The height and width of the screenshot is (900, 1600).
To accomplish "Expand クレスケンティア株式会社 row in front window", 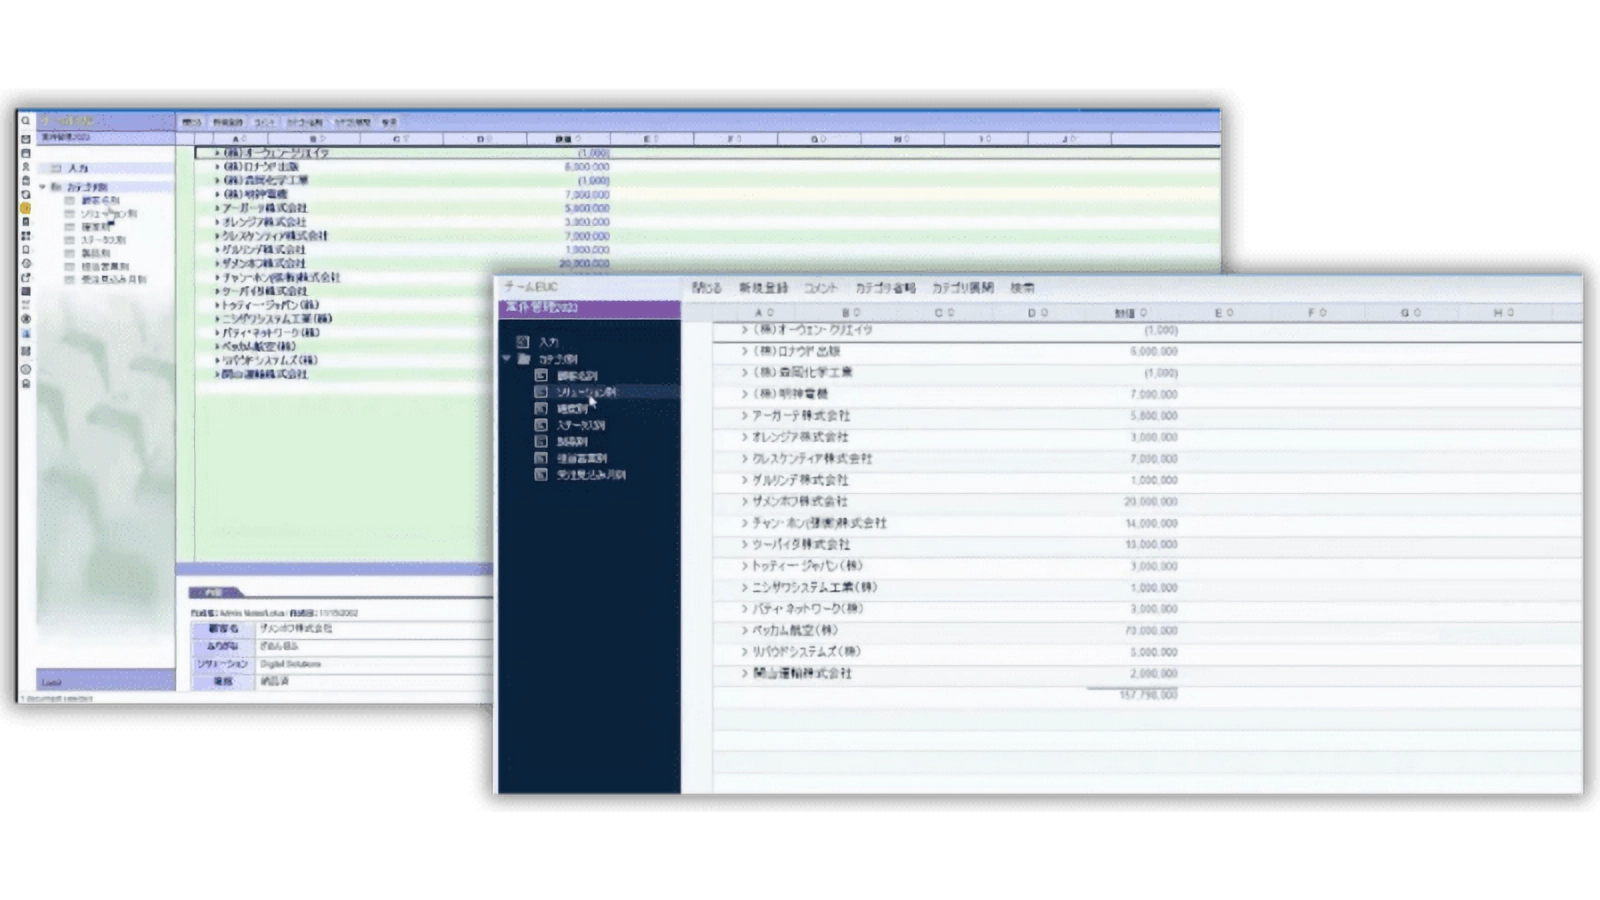I will (744, 458).
